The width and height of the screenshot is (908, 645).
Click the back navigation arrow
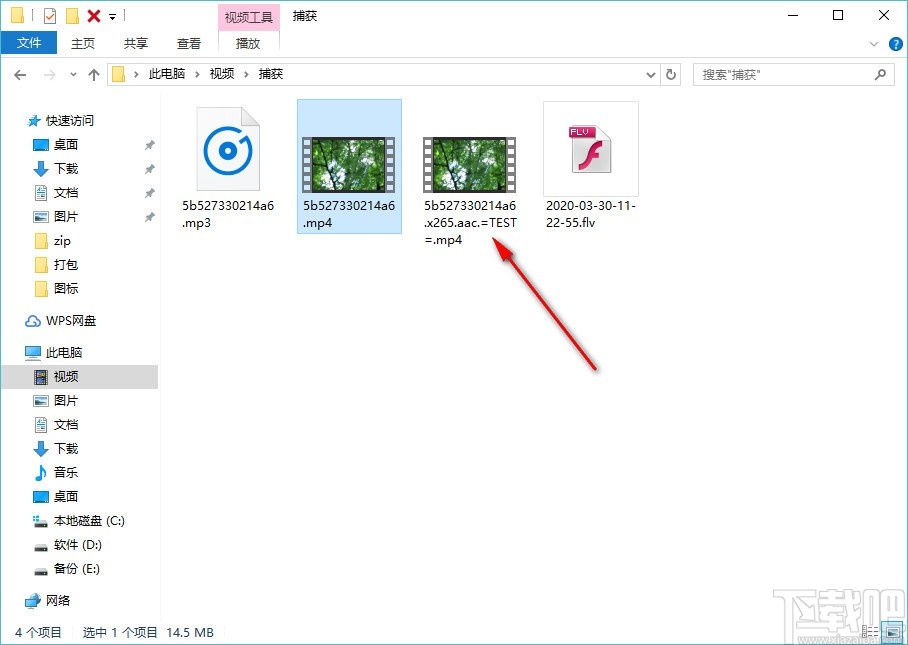point(20,73)
